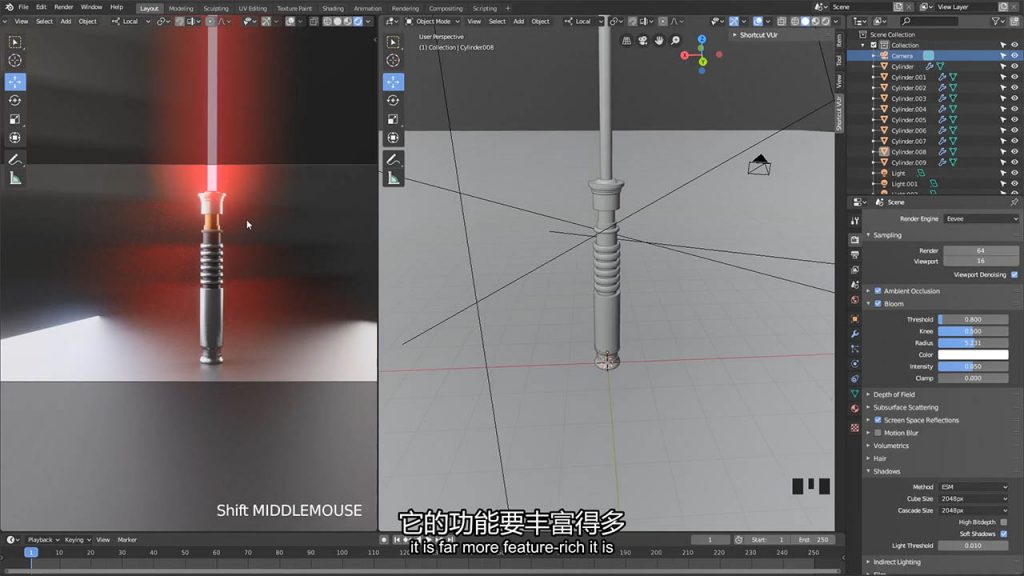Open Object Mode dropdown in right viewport

pyautogui.click(x=433, y=22)
